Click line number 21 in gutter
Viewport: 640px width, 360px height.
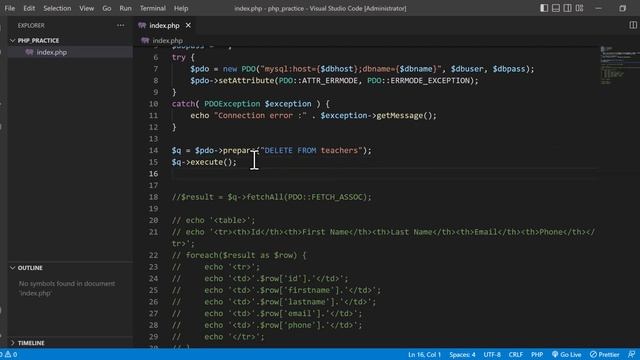(x=153, y=232)
